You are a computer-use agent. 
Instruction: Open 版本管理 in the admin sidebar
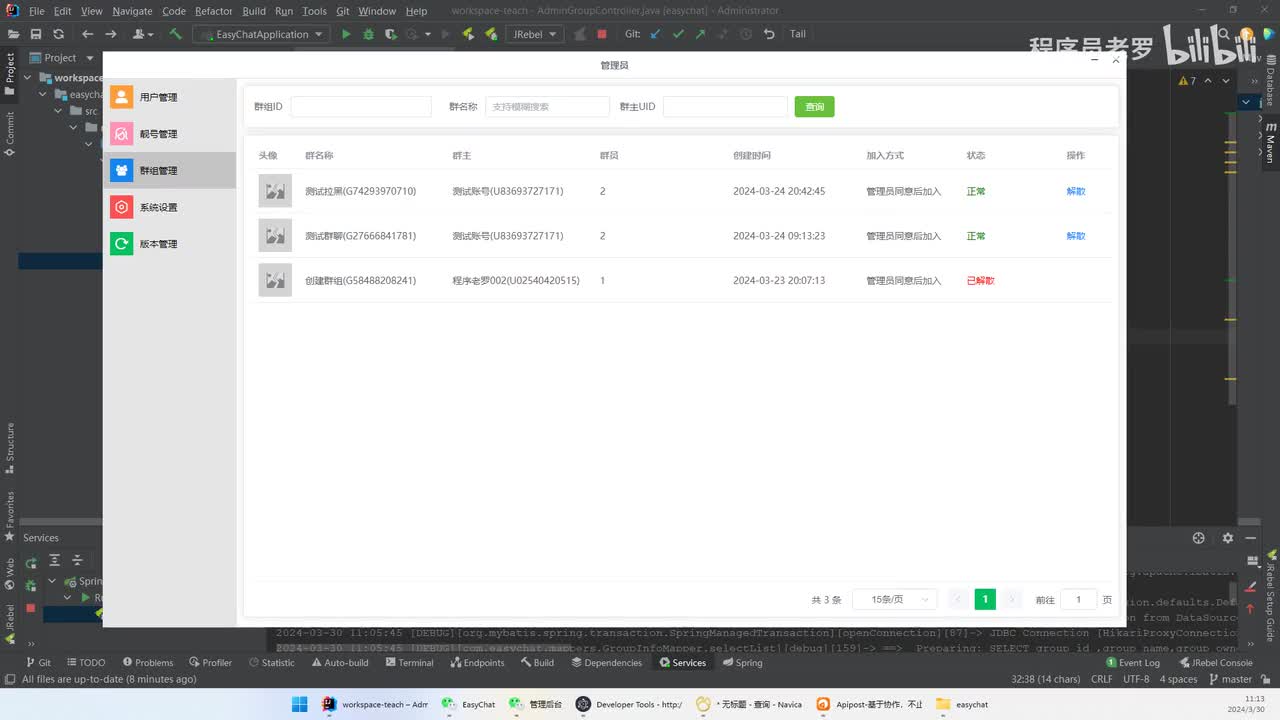point(170,244)
